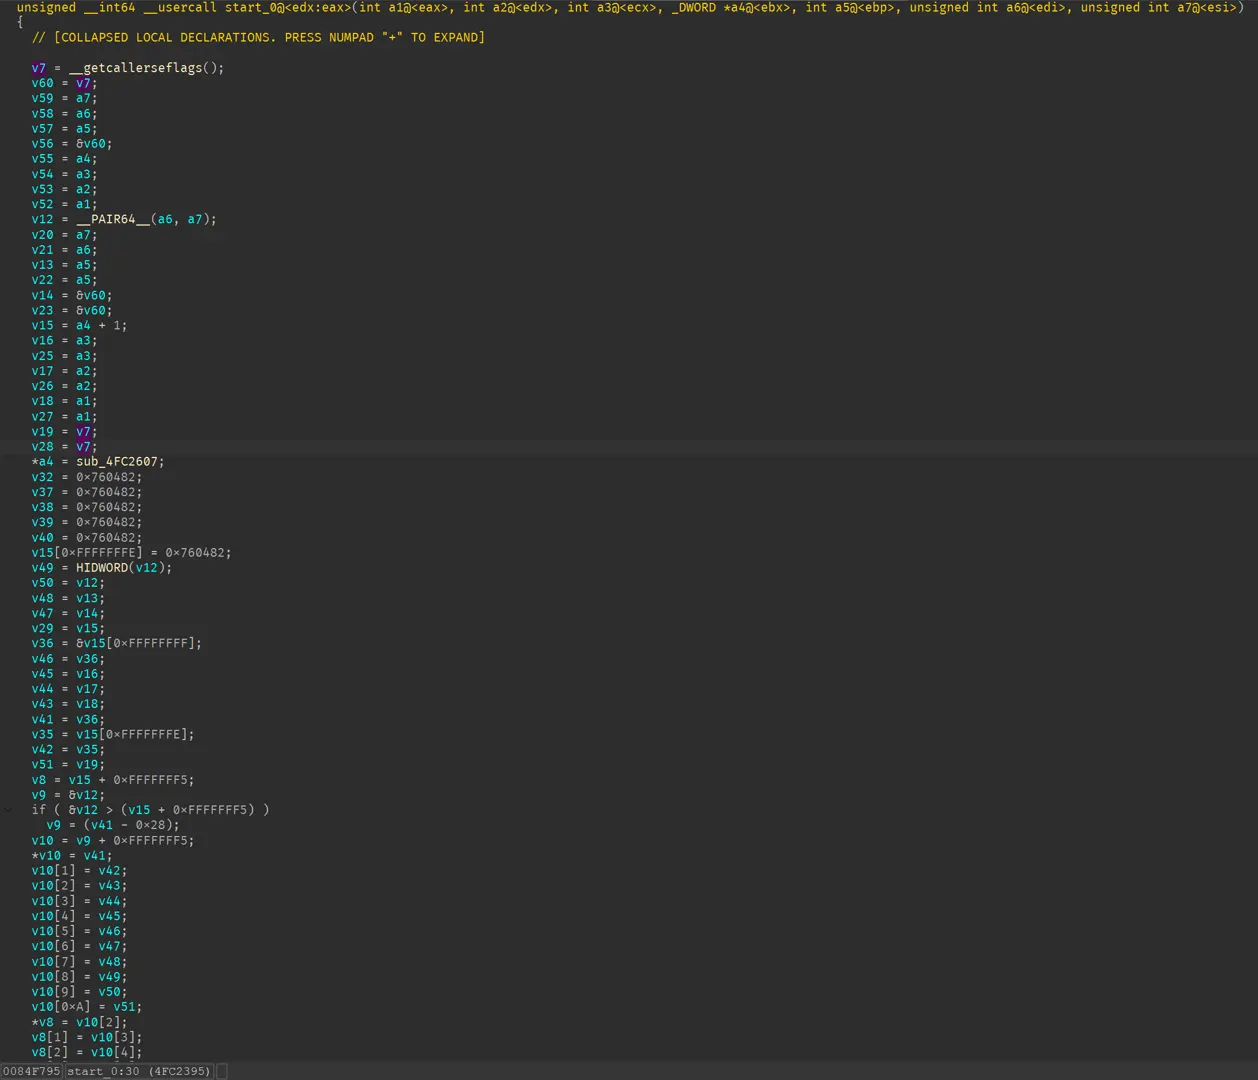The image size is (1258, 1080).
Task: Click the line 'v40 = 0x760482;'
Action: 87,538
